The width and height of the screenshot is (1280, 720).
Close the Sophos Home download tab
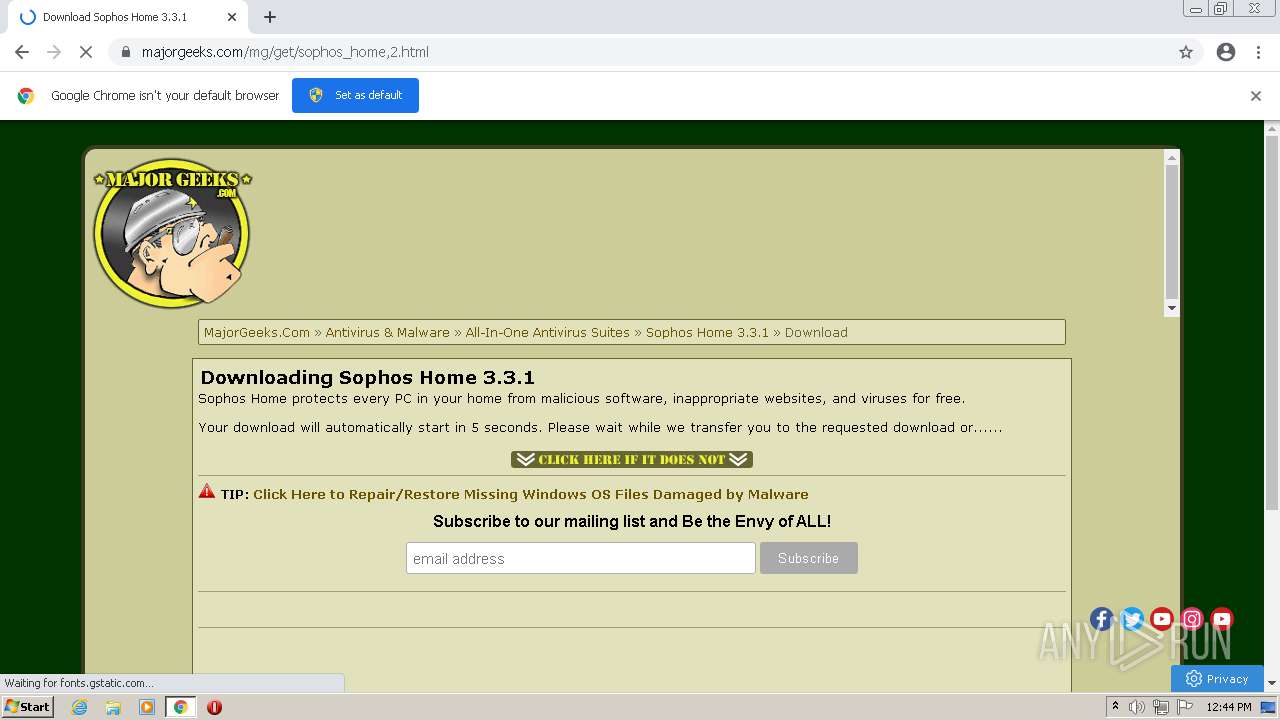tap(232, 17)
